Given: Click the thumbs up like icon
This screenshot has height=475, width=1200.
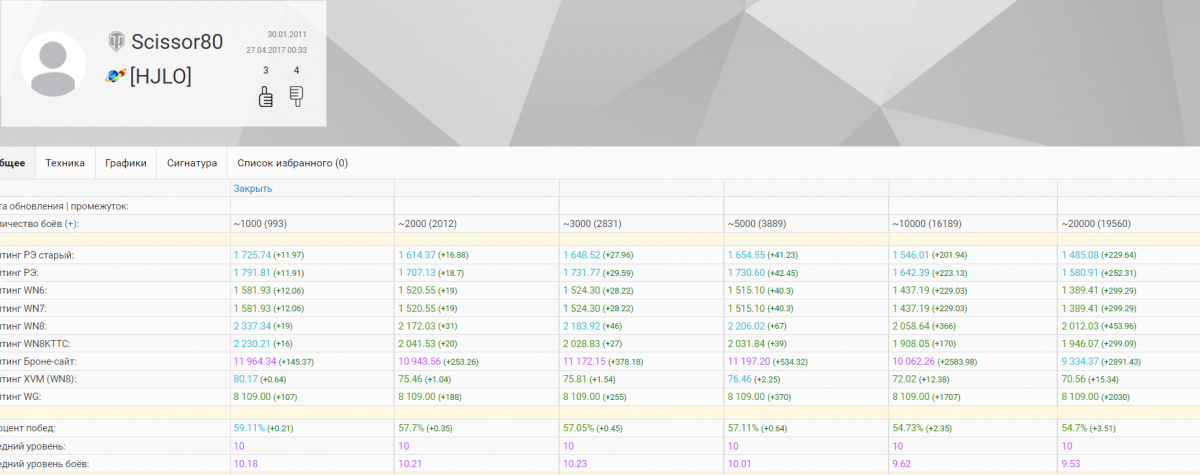Looking at the screenshot, I should click(265, 96).
